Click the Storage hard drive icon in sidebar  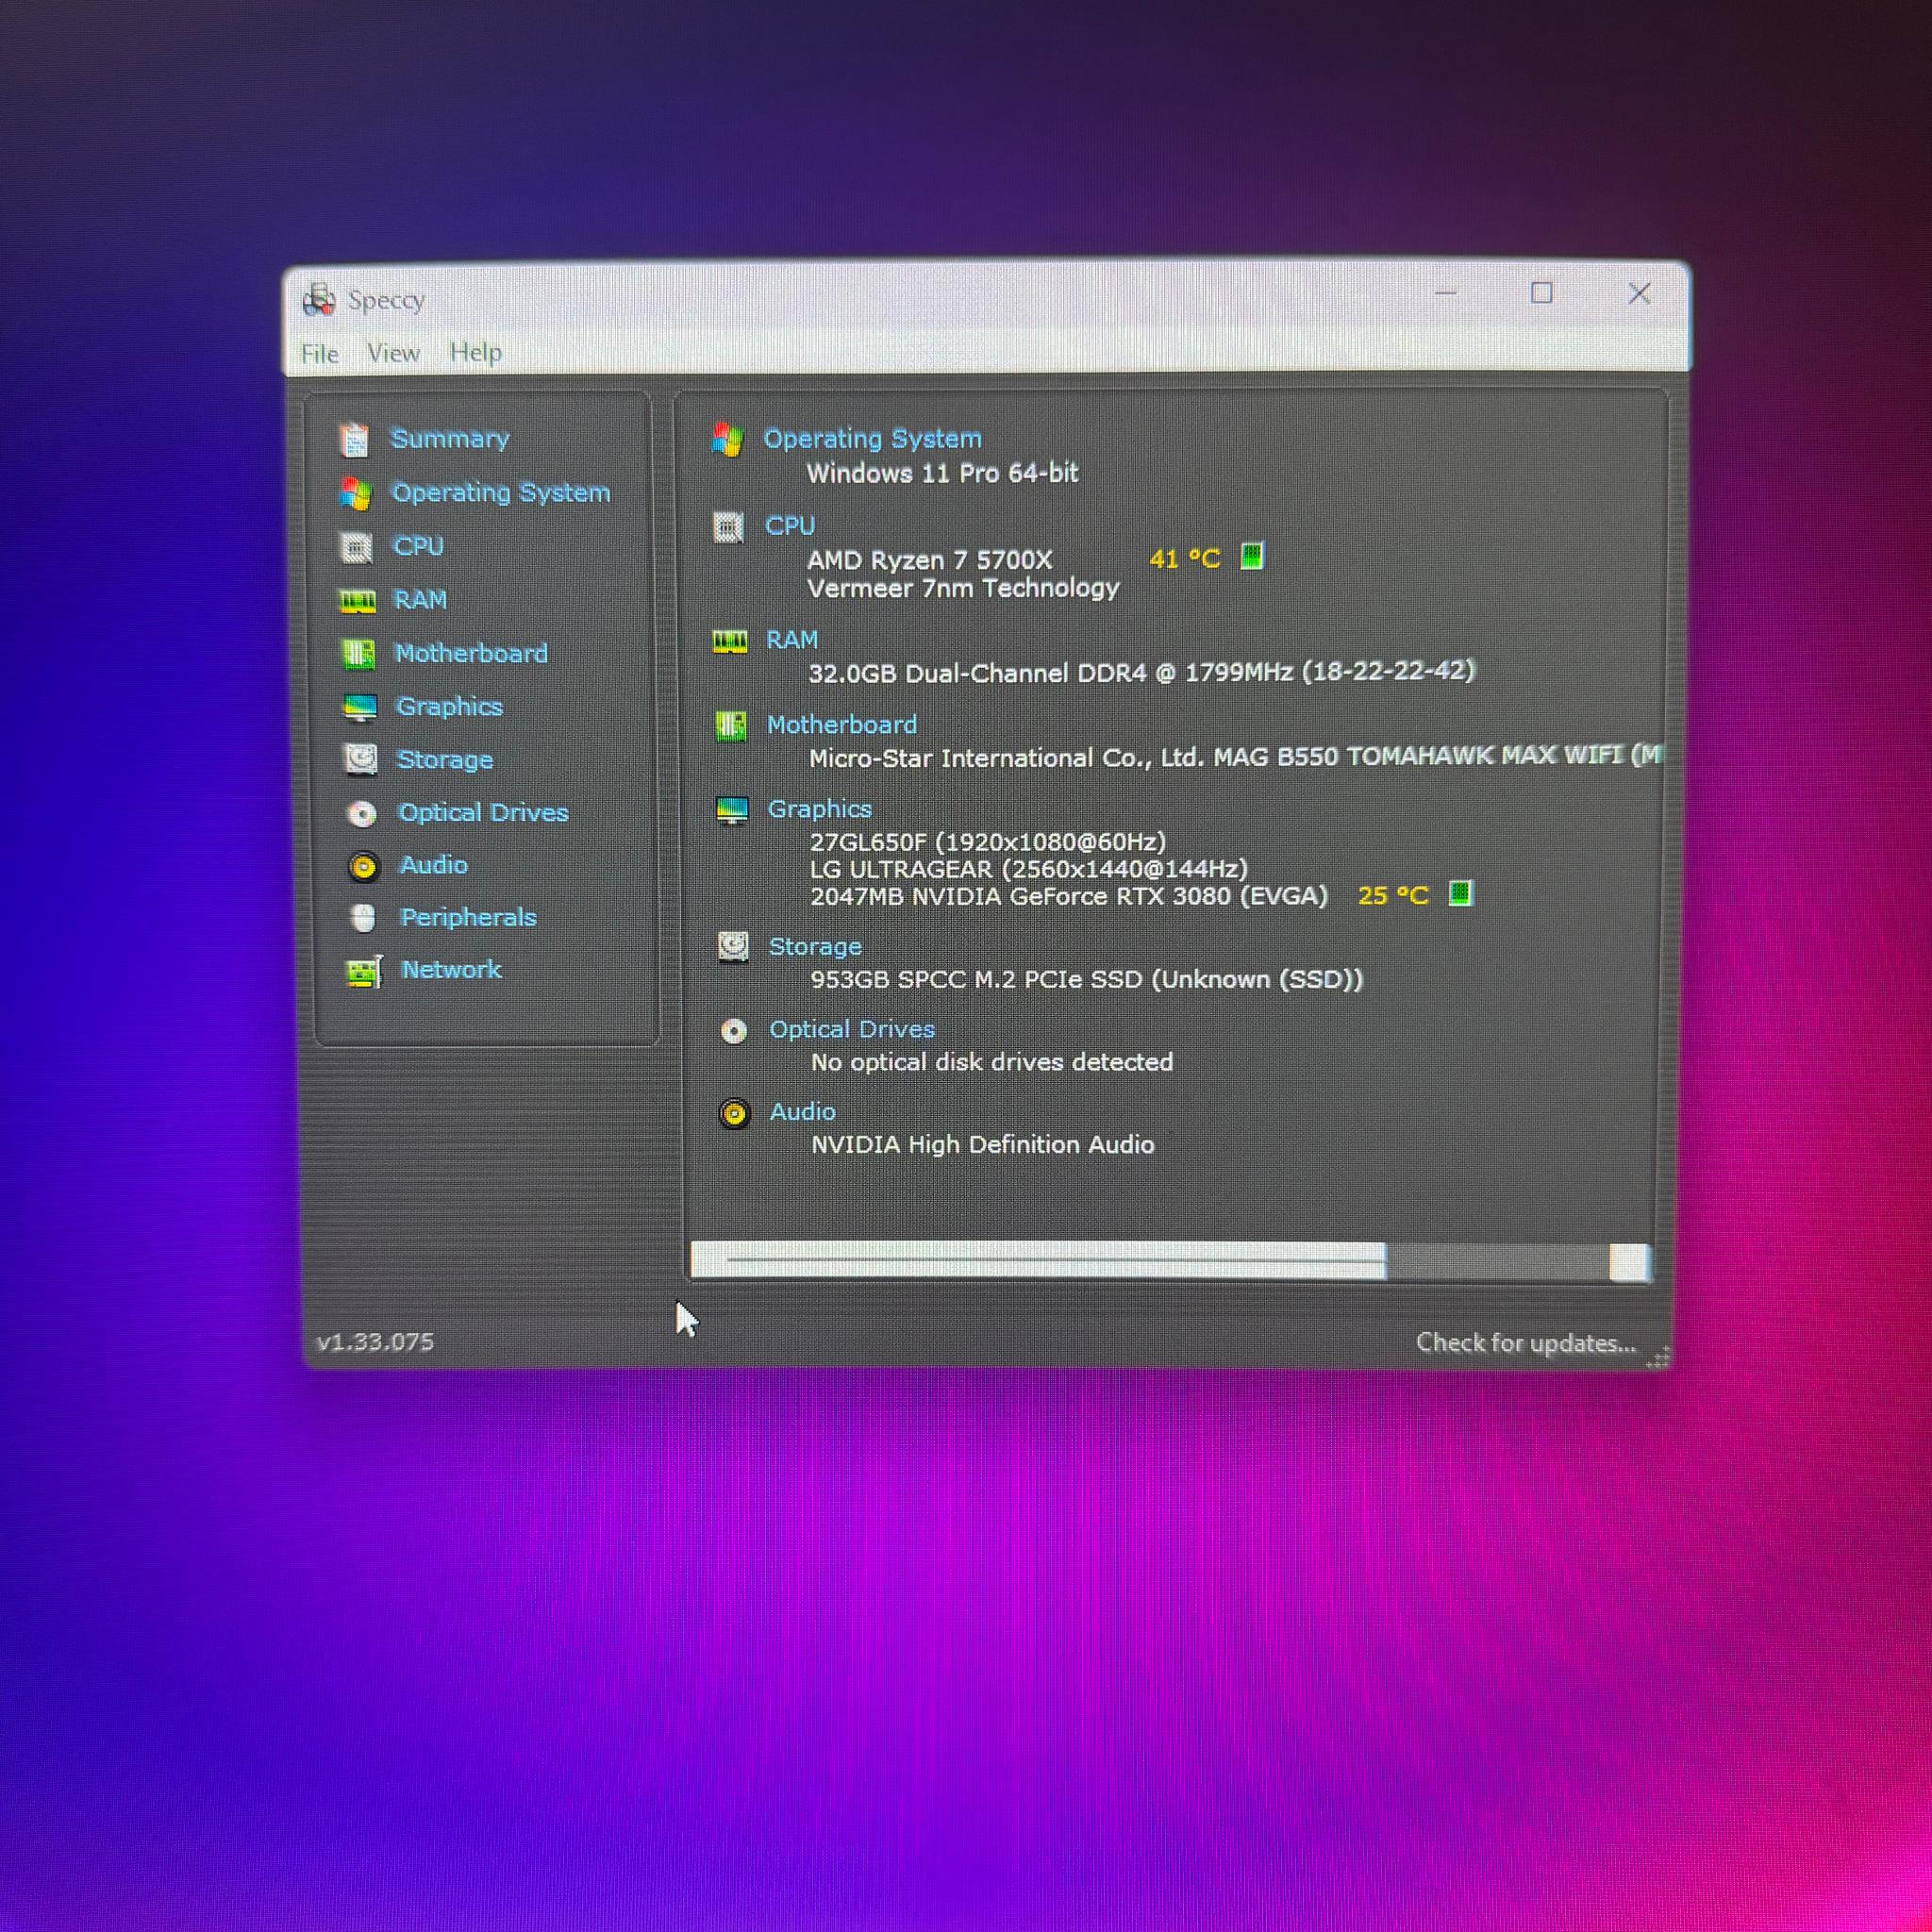point(360,760)
